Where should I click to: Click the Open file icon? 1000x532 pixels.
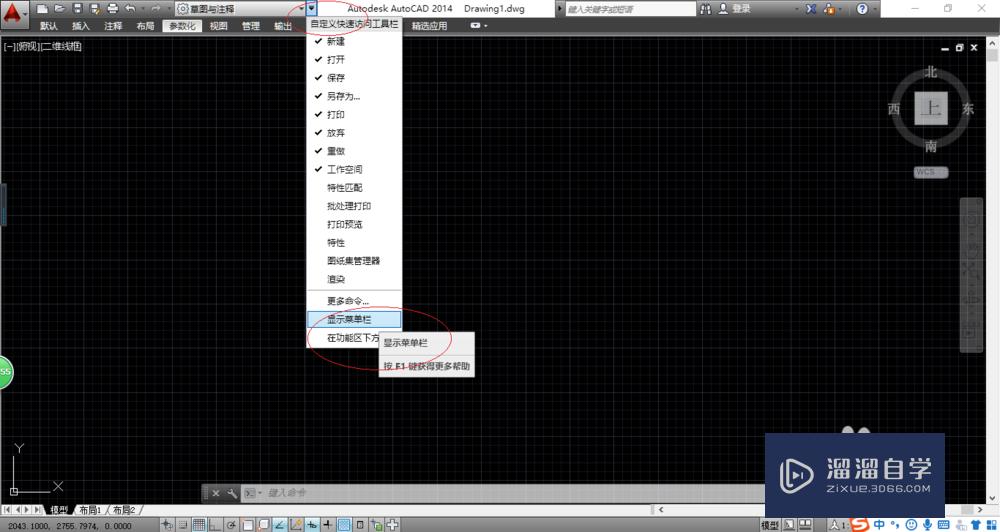tap(59, 9)
